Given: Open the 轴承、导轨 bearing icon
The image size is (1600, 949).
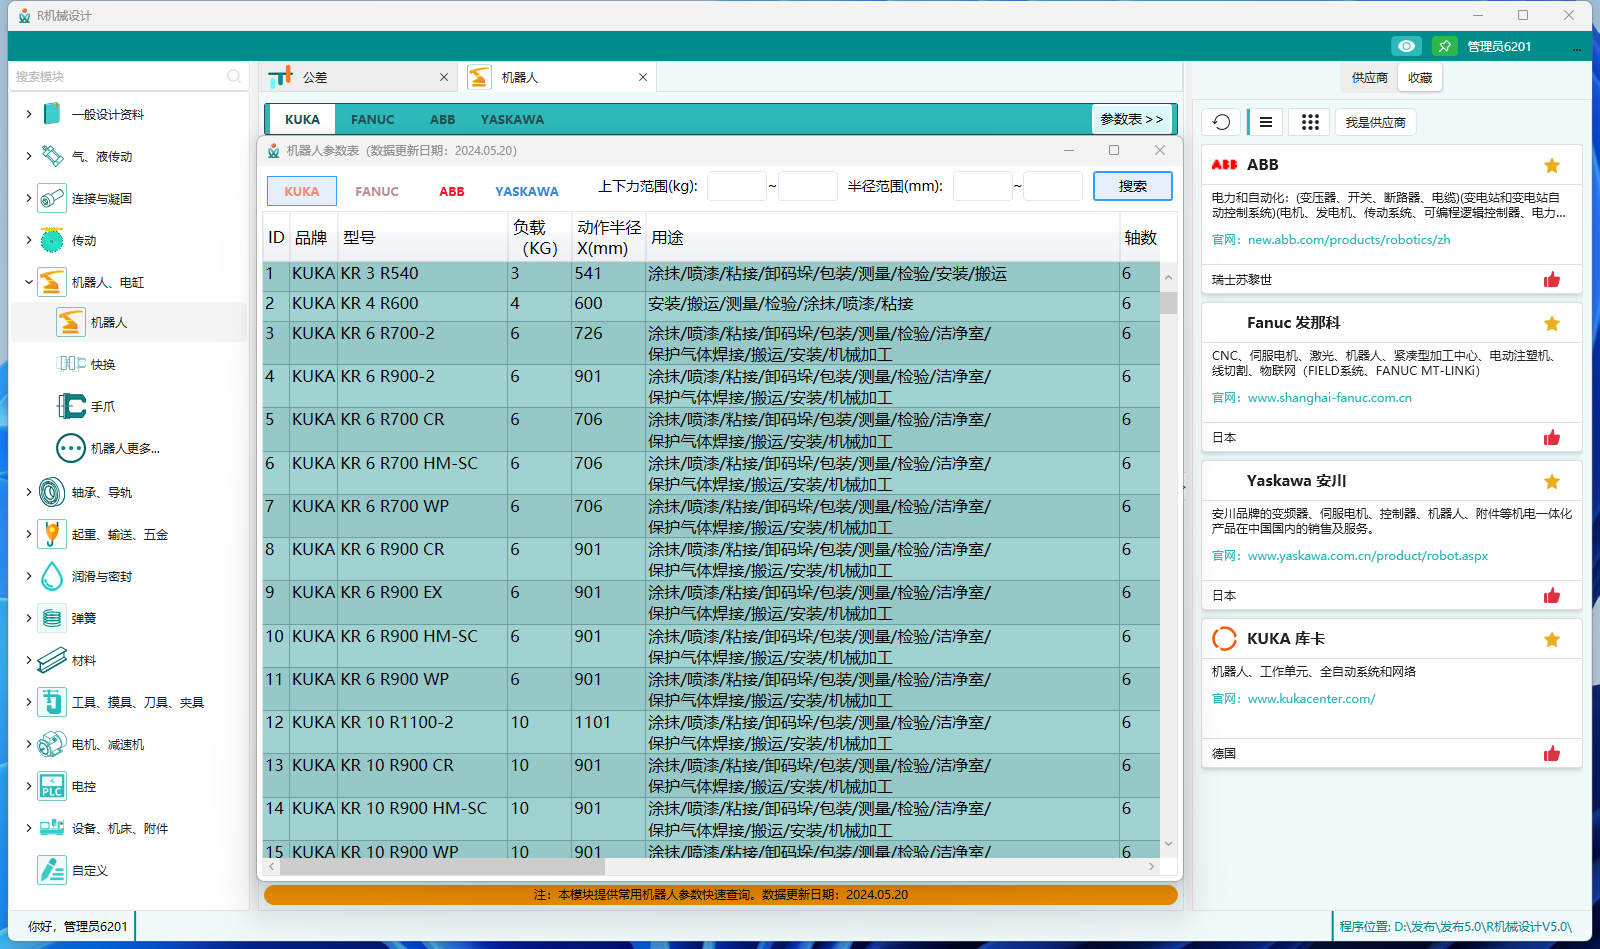Looking at the screenshot, I should tap(52, 492).
